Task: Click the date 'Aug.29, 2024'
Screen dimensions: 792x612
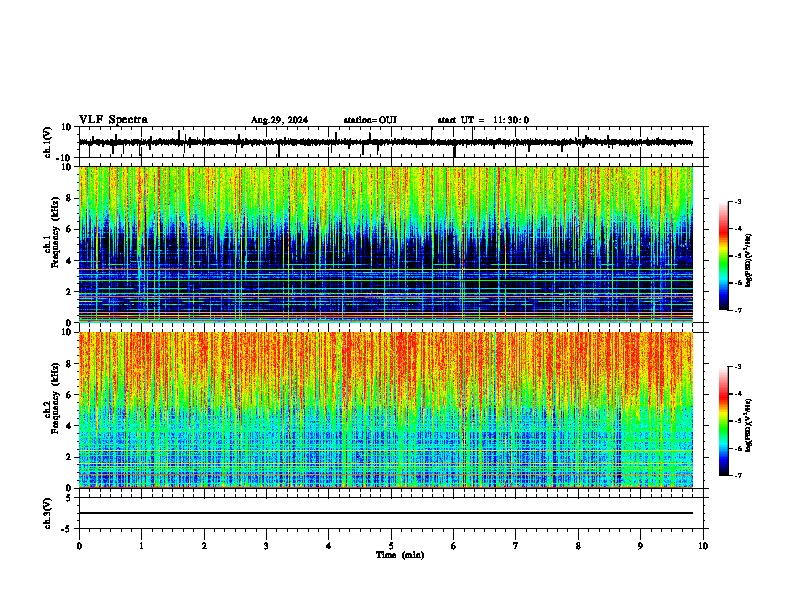Action: (x=279, y=120)
